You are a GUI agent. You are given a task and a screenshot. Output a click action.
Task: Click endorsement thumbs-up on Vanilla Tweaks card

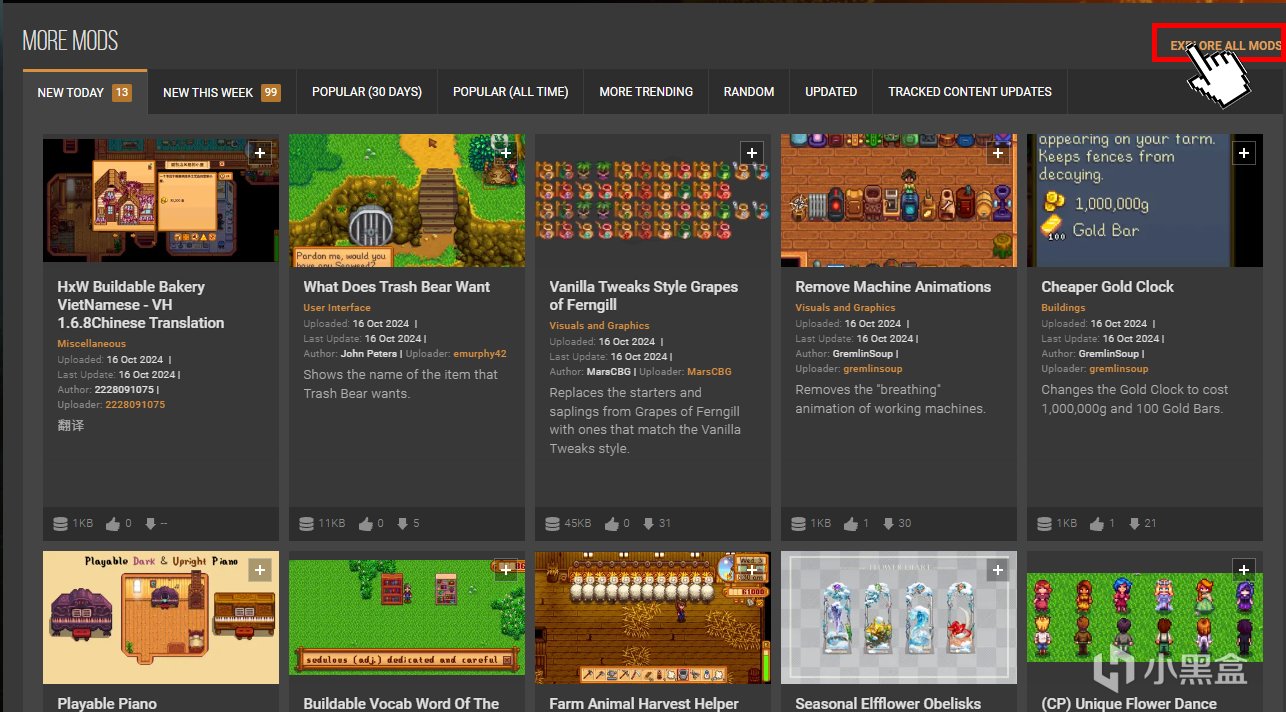coord(612,523)
